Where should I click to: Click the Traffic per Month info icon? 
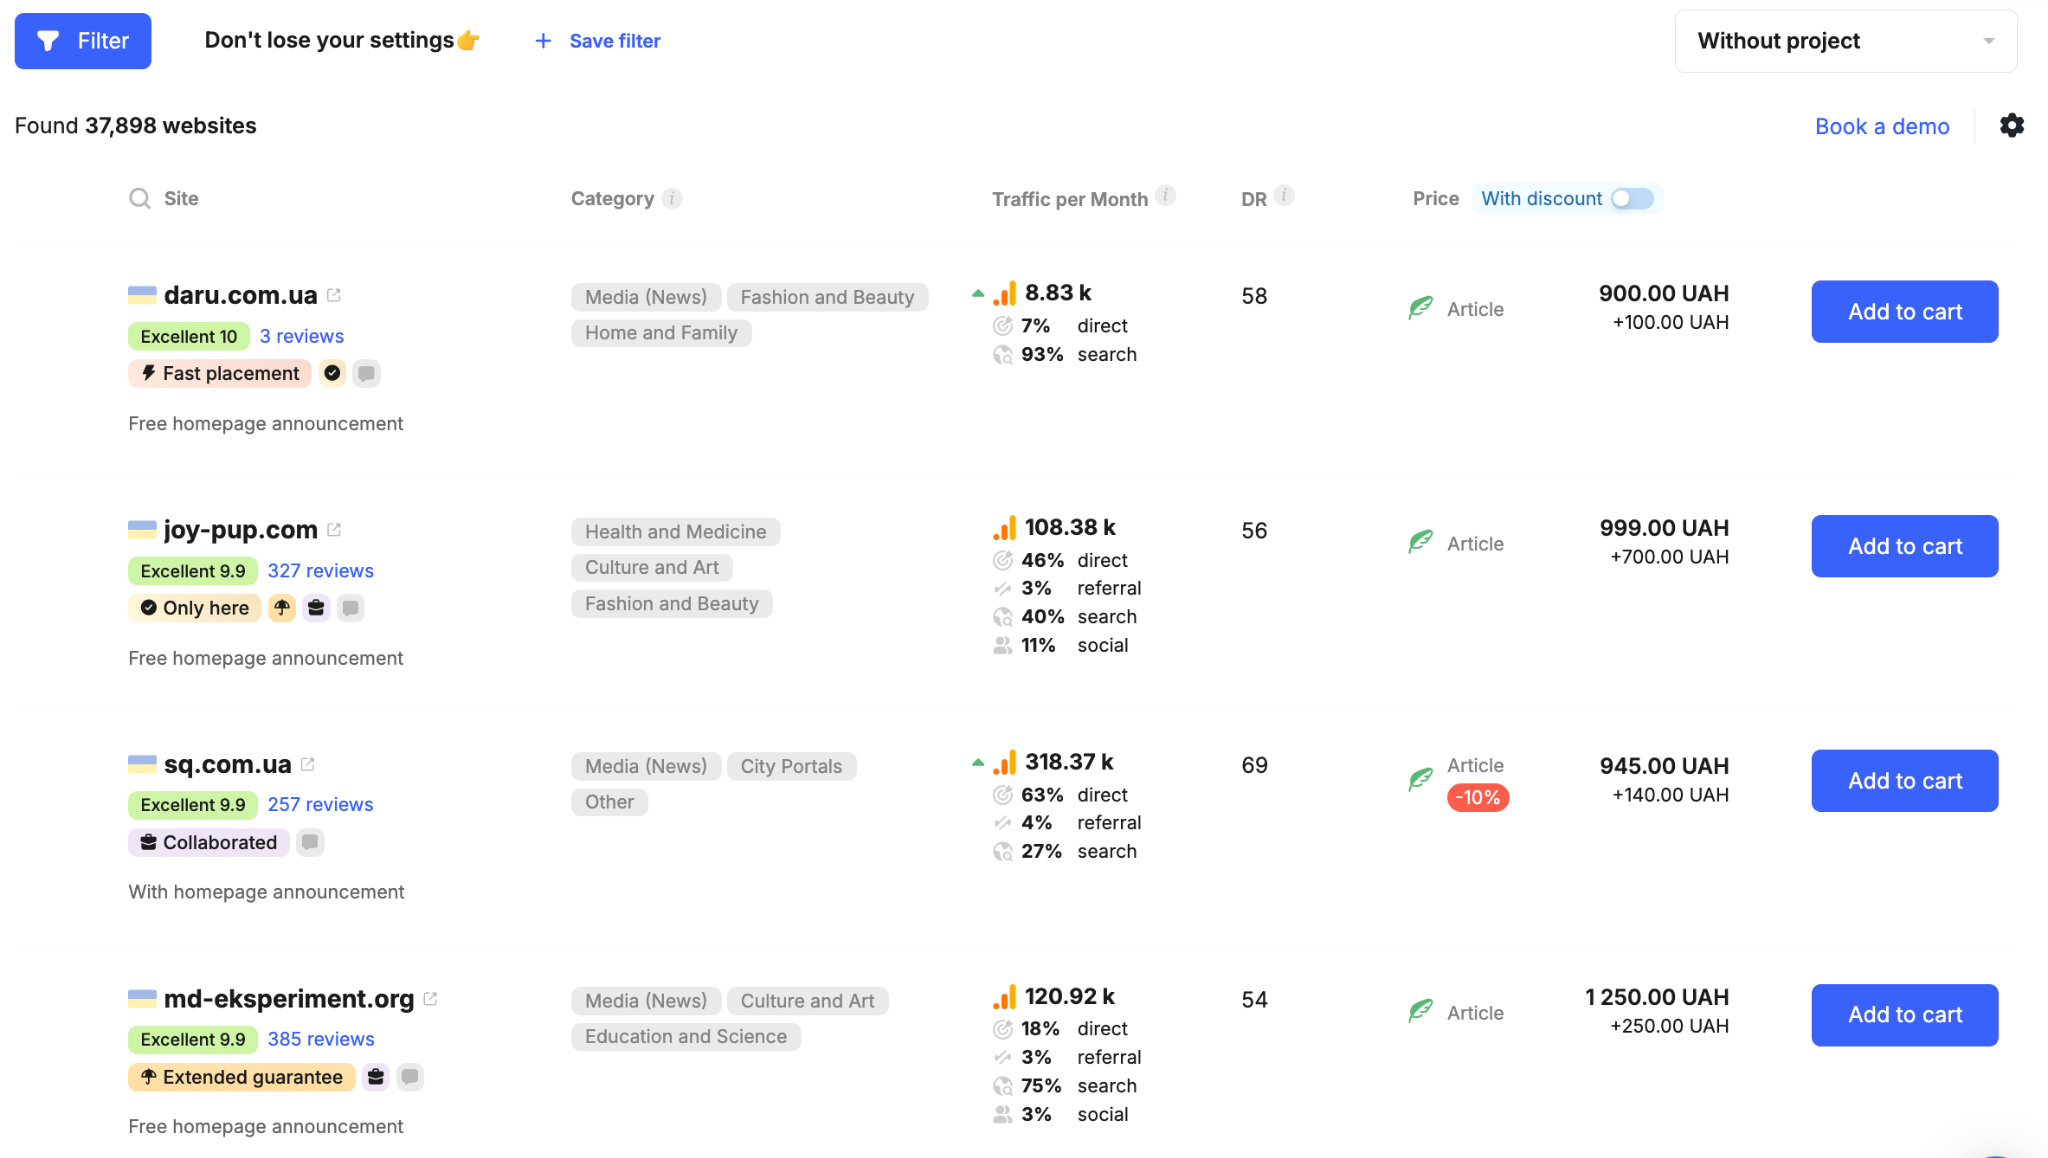tap(1165, 195)
